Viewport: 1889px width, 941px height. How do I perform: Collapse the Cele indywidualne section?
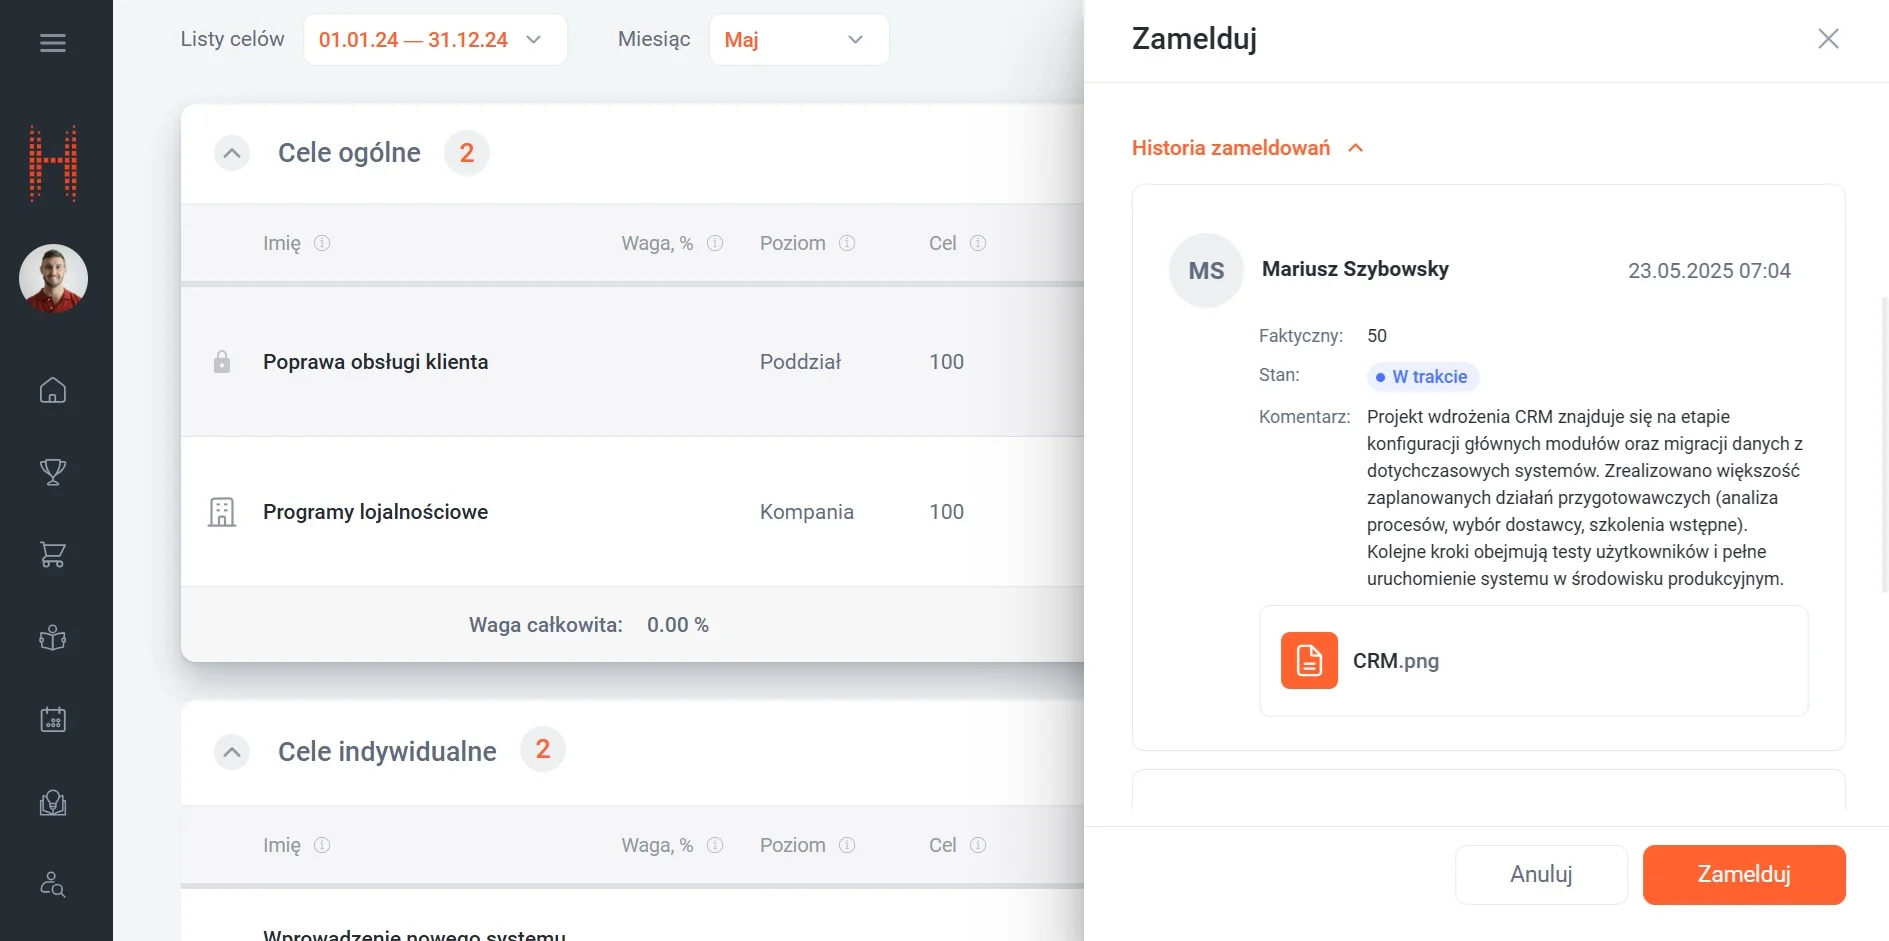click(232, 752)
